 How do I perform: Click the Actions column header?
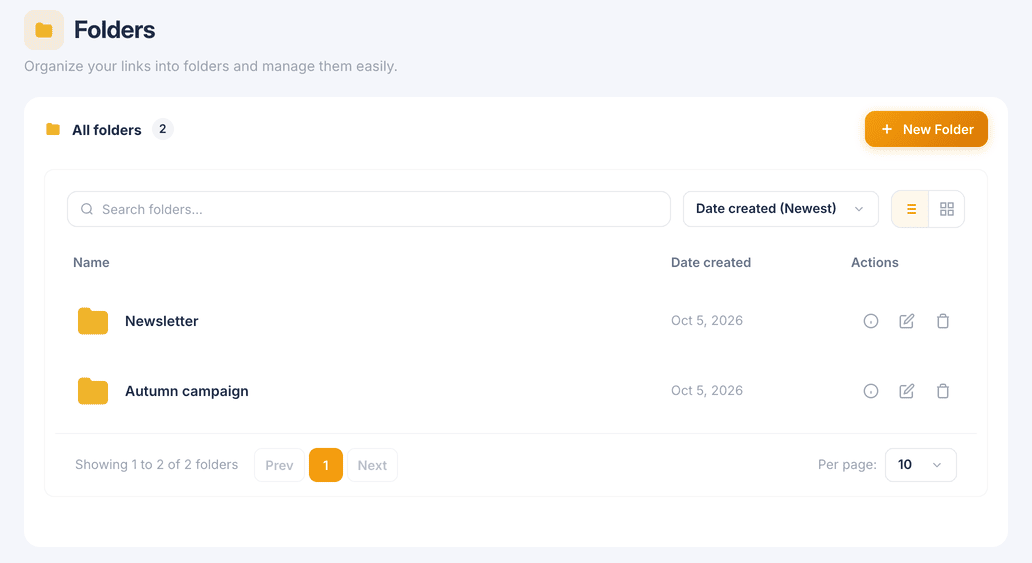[875, 262]
